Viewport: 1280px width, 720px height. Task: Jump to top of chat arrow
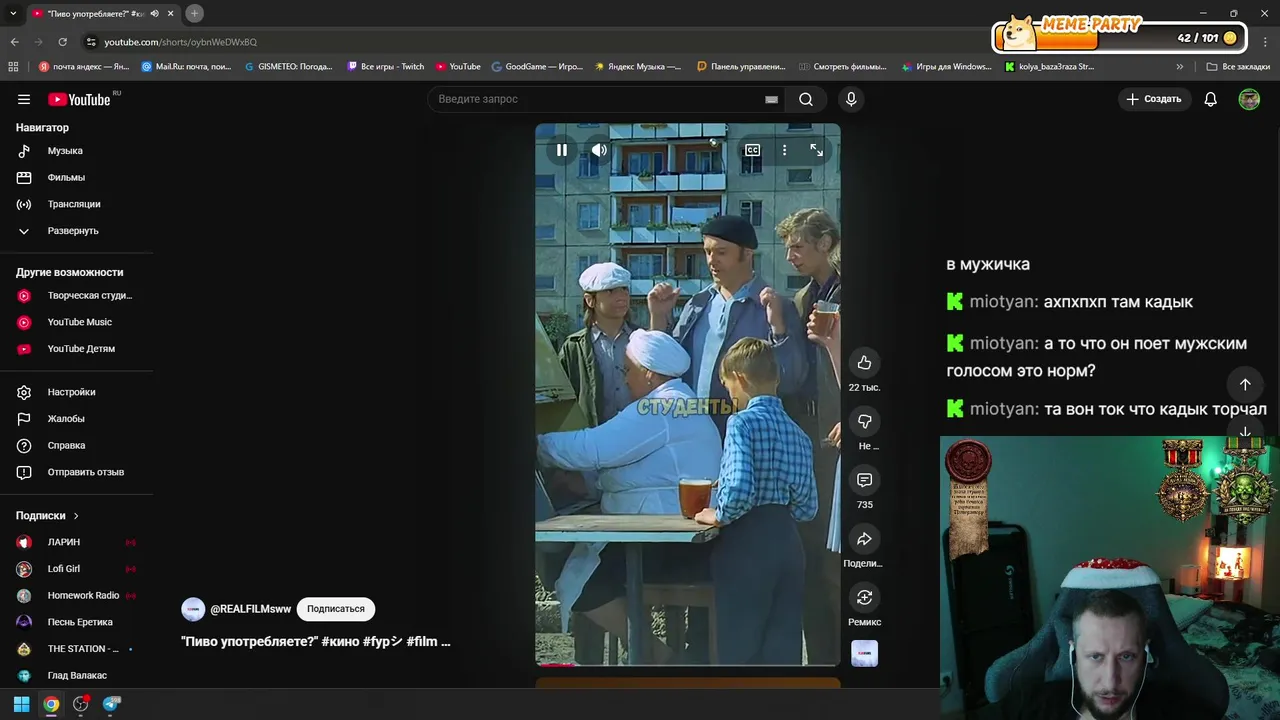[x=1245, y=384]
